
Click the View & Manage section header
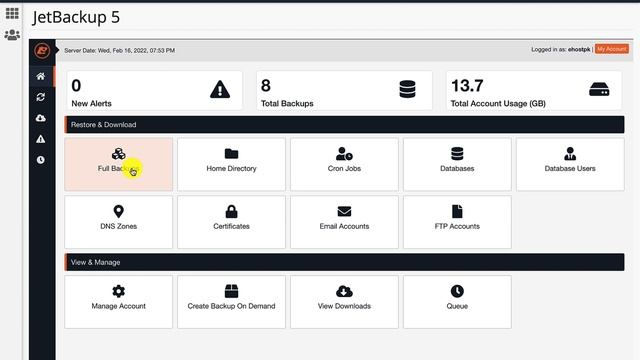coord(344,262)
